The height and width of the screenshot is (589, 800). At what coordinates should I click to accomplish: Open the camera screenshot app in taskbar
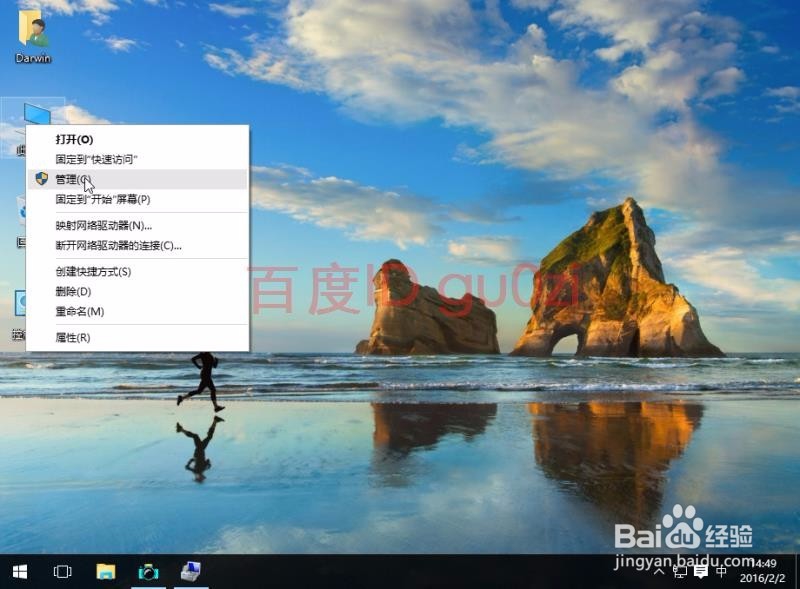148,572
